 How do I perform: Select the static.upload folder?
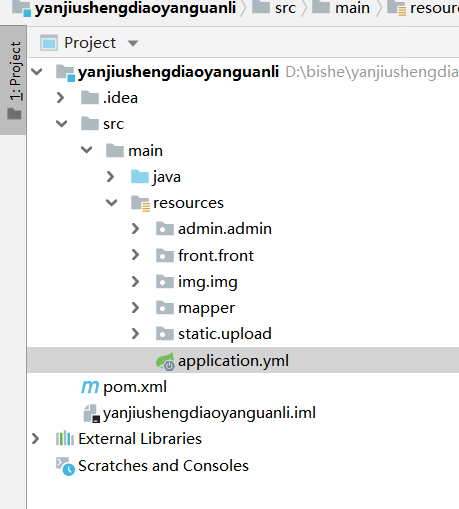pos(214,334)
